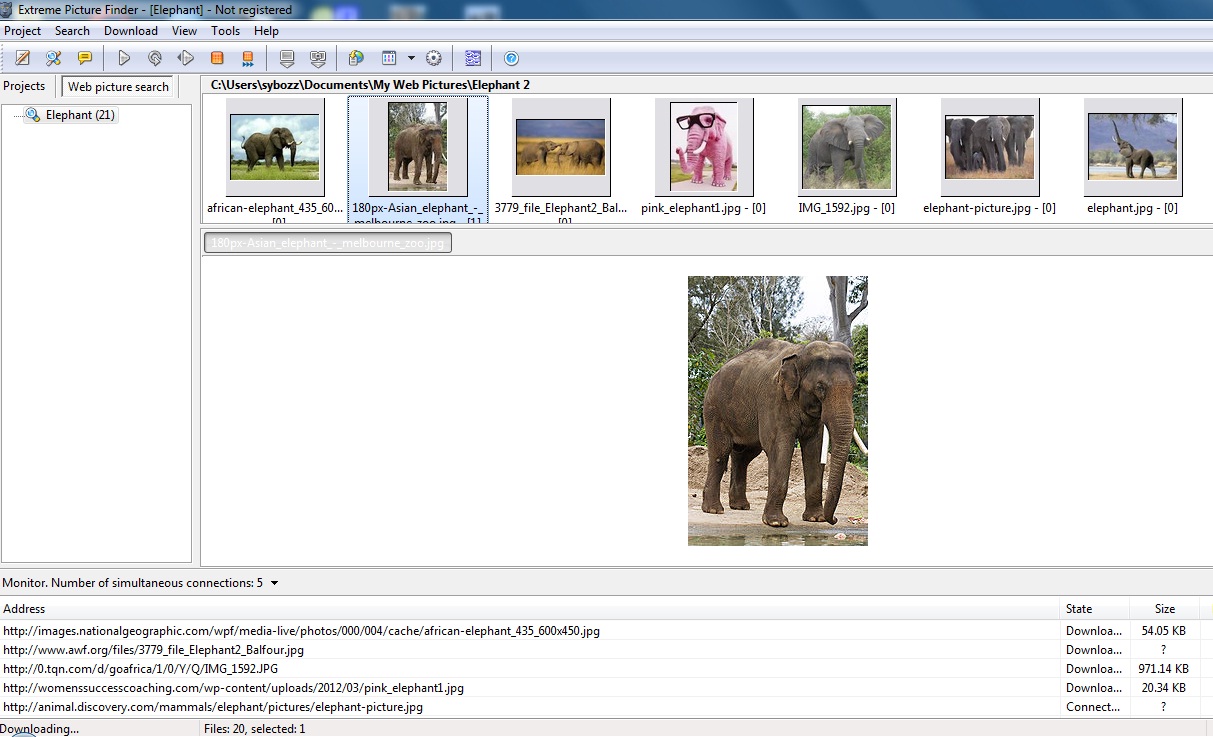Switch to Web picture search tab
The height and width of the screenshot is (737, 1213).
(x=118, y=87)
